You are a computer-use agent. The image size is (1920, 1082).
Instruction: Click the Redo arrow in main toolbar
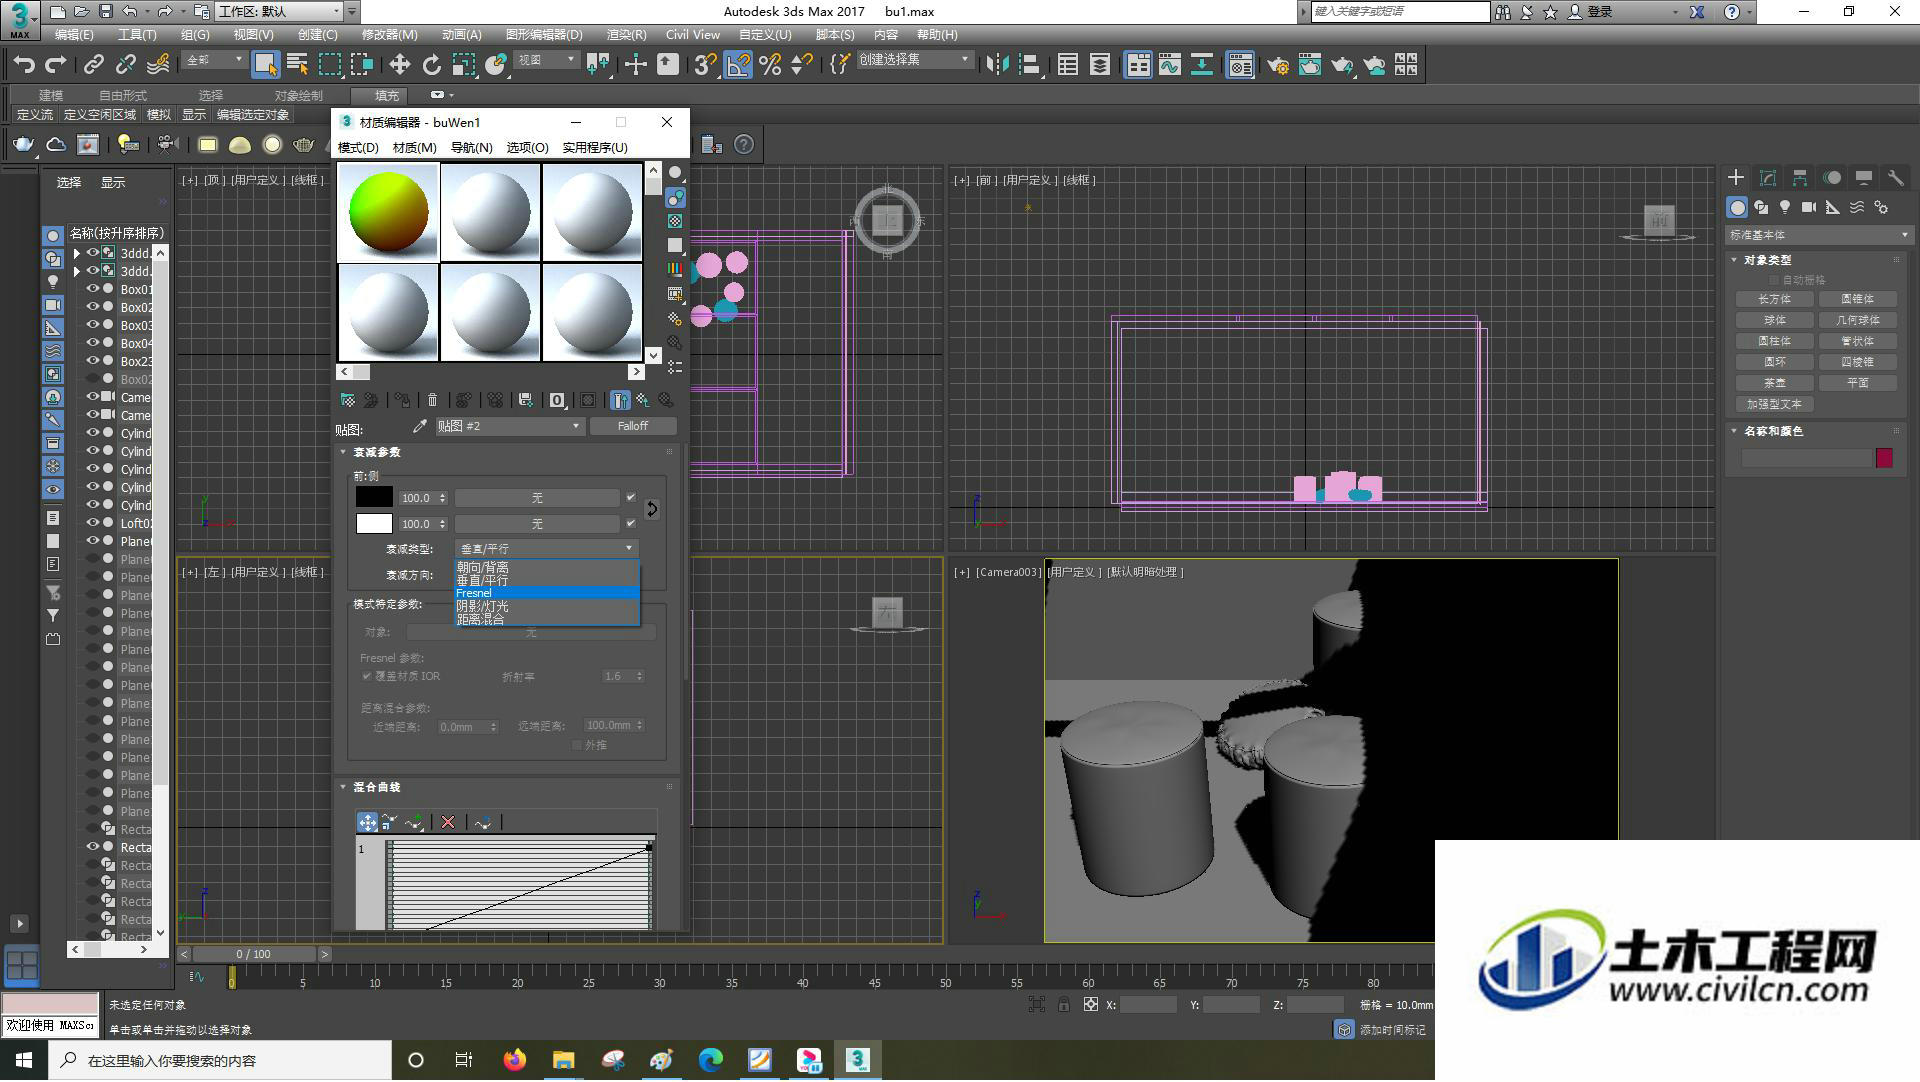pos(56,65)
